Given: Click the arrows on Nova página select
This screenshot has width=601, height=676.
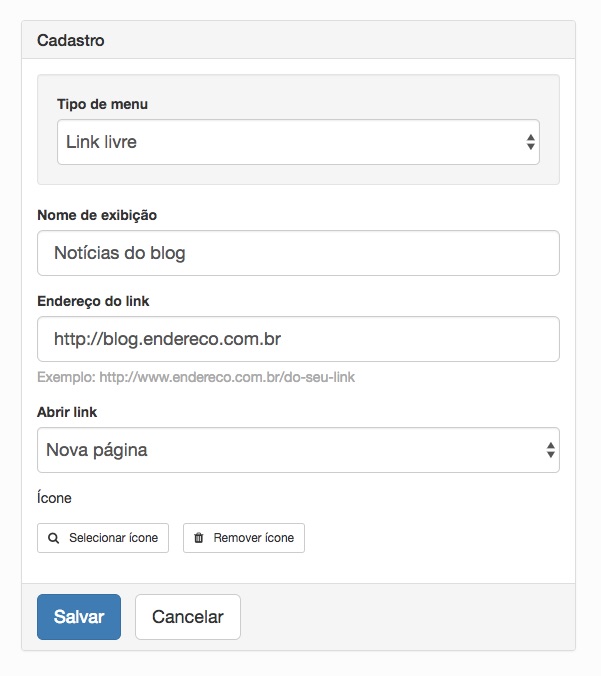Looking at the screenshot, I should [x=551, y=450].
